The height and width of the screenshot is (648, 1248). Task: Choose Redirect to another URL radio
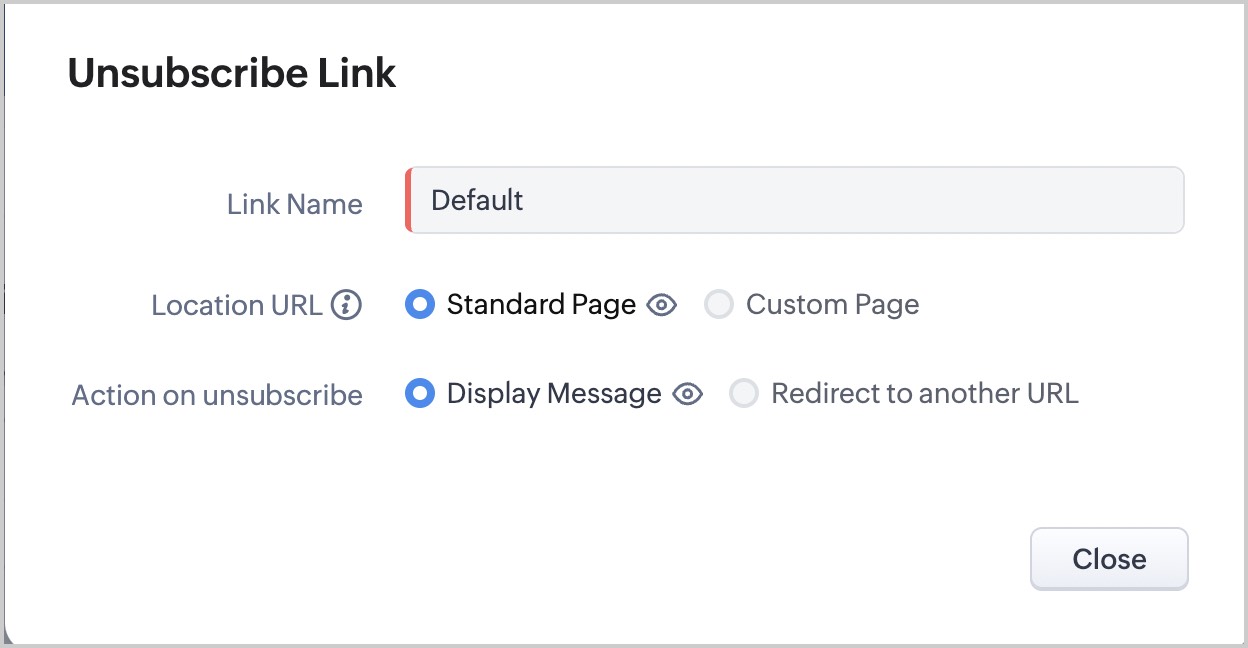[x=744, y=394]
